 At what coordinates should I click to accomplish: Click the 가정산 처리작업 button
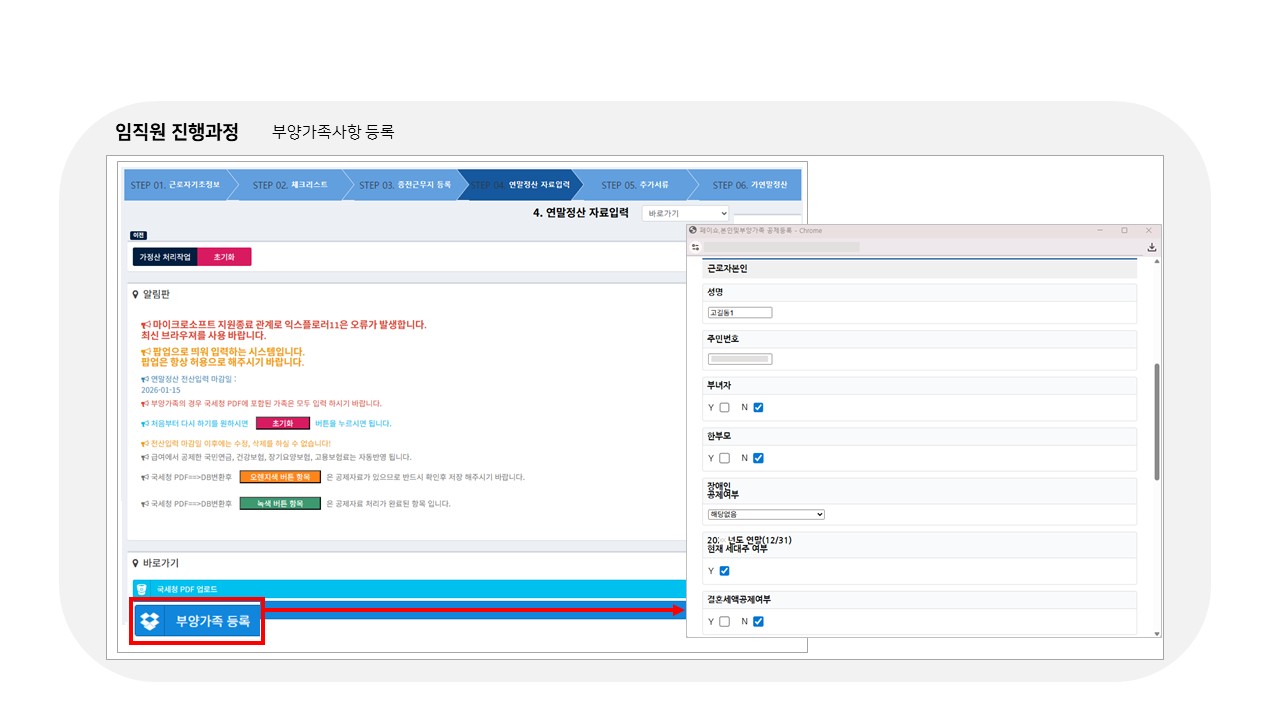point(165,257)
